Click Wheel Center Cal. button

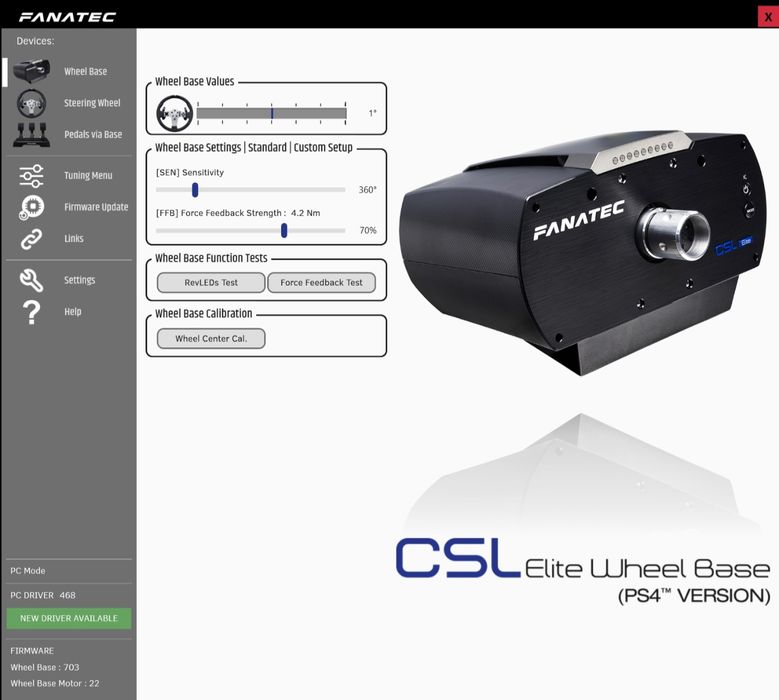click(x=211, y=339)
